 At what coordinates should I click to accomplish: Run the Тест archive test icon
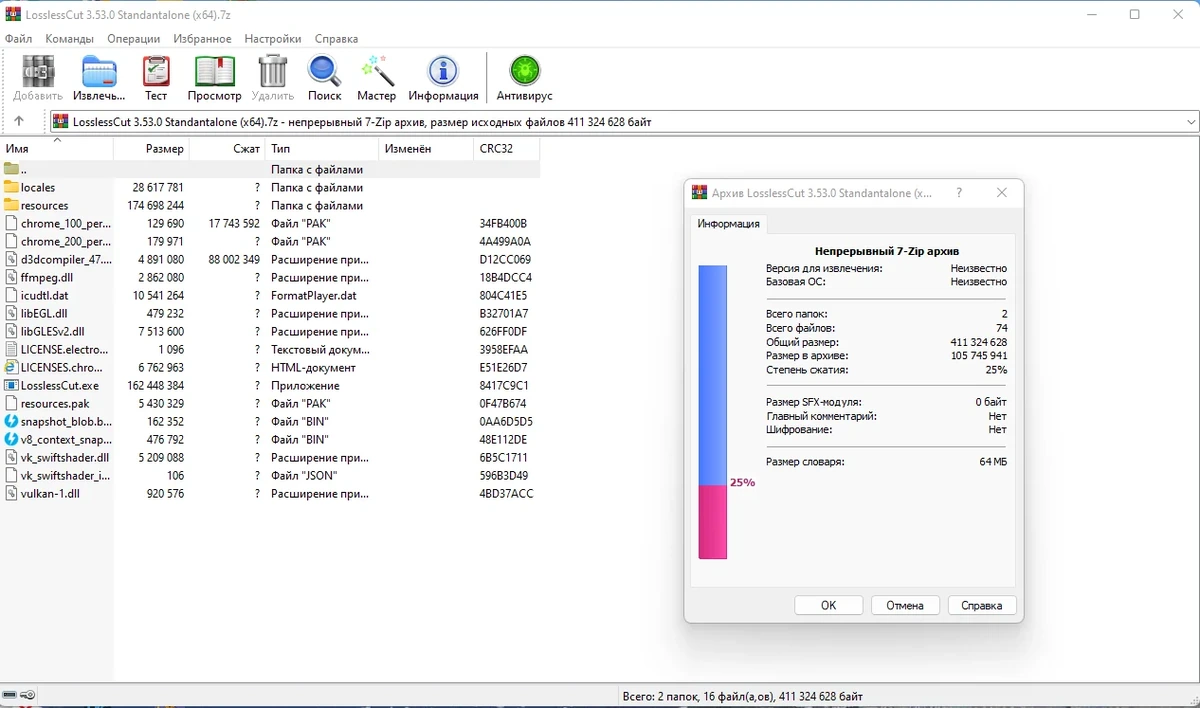tap(156, 71)
